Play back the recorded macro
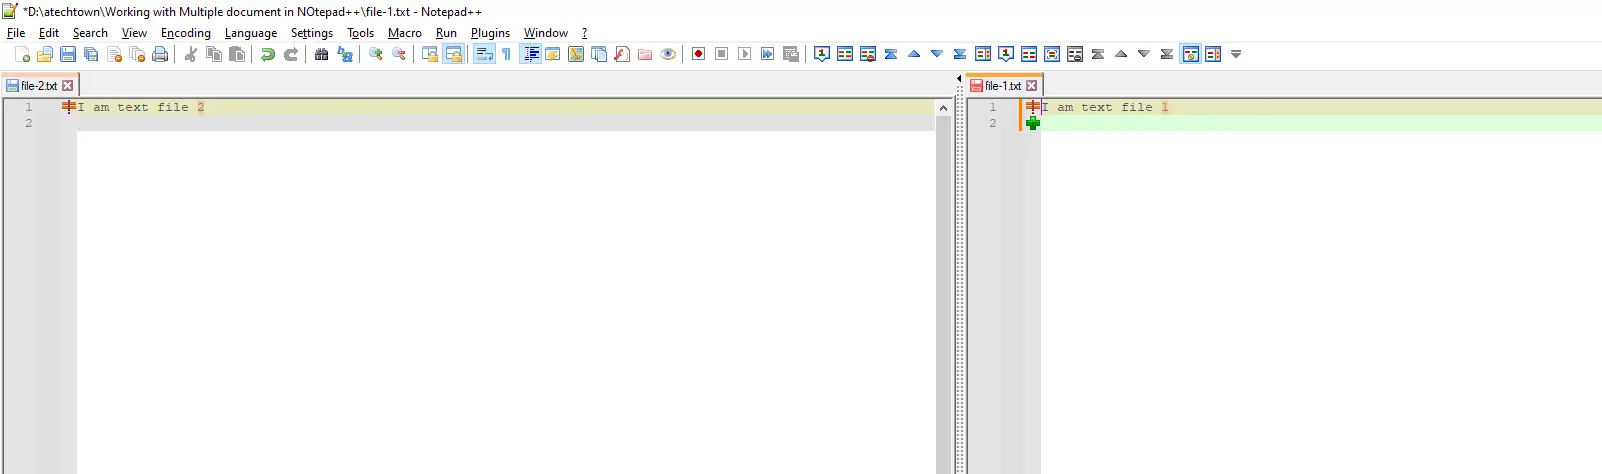The width and height of the screenshot is (1602, 474). click(x=744, y=54)
